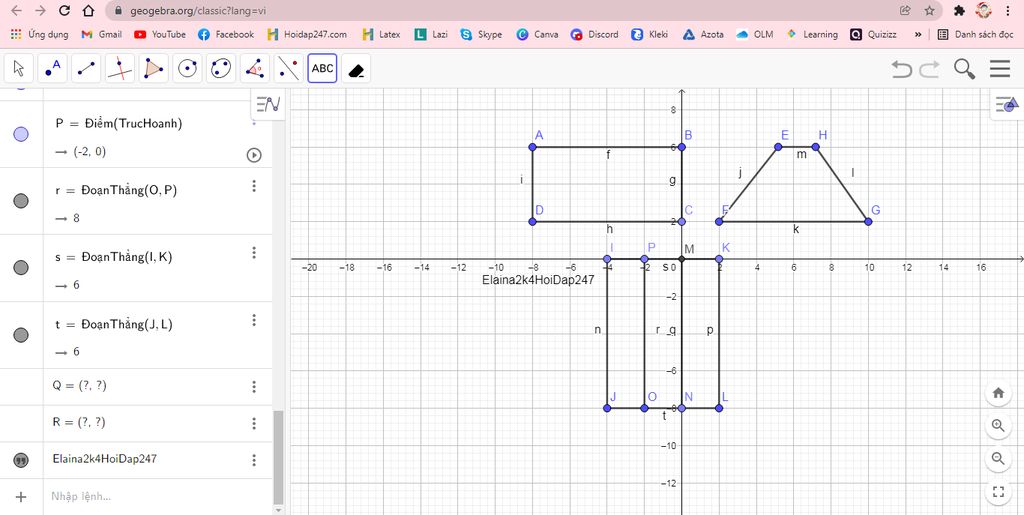Screen dimensions: 1024x515
Task: Toggle visibility of segment r
Action: coord(21,201)
